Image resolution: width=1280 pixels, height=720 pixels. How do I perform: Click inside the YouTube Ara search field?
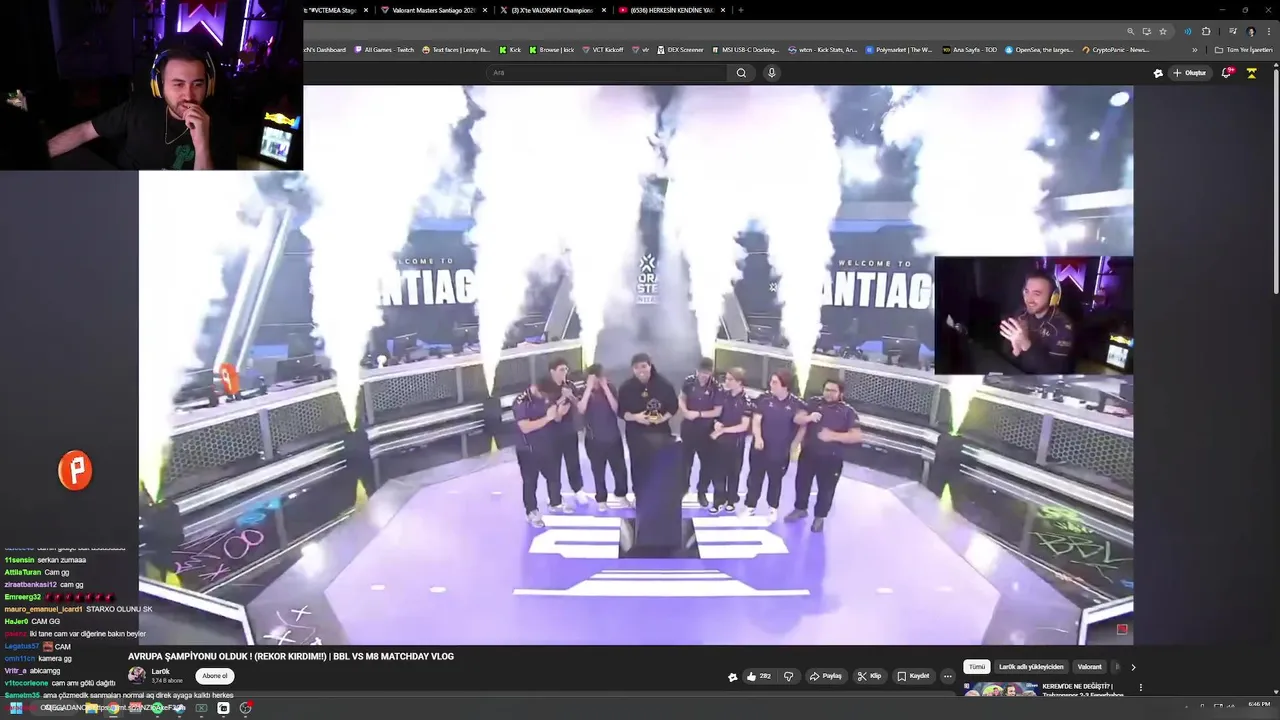[608, 73]
